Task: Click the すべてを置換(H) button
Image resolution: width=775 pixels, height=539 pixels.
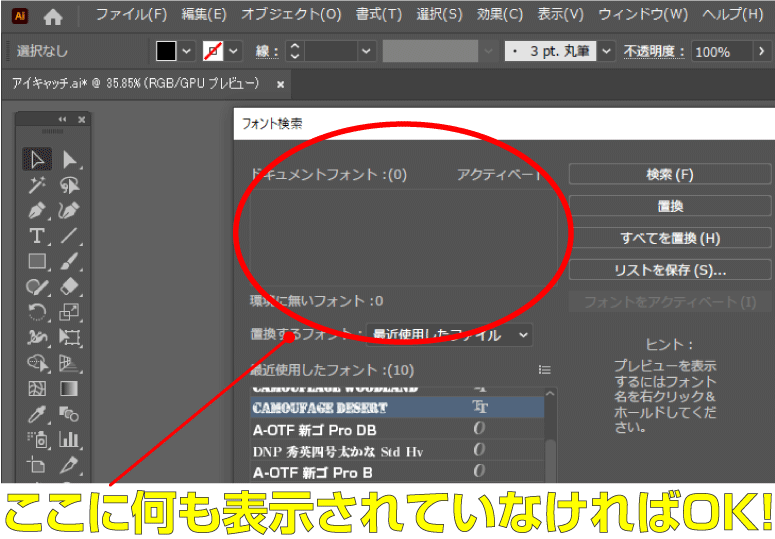Action: coord(669,238)
